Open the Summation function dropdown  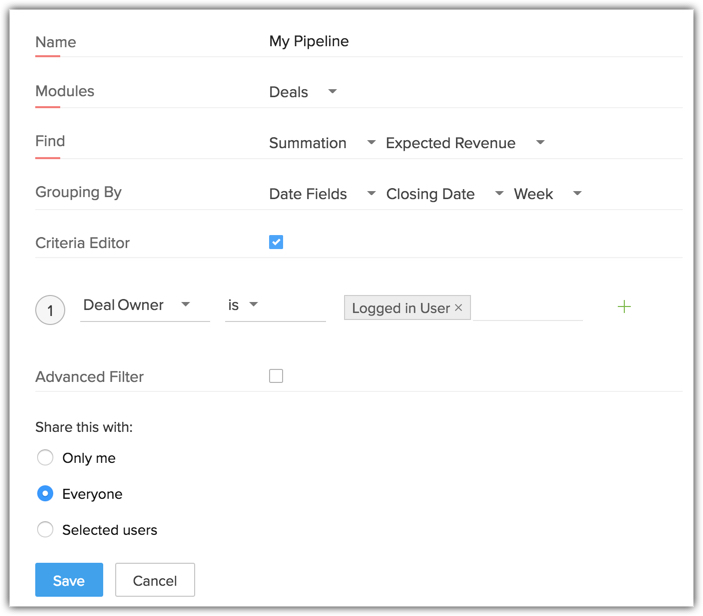[322, 143]
